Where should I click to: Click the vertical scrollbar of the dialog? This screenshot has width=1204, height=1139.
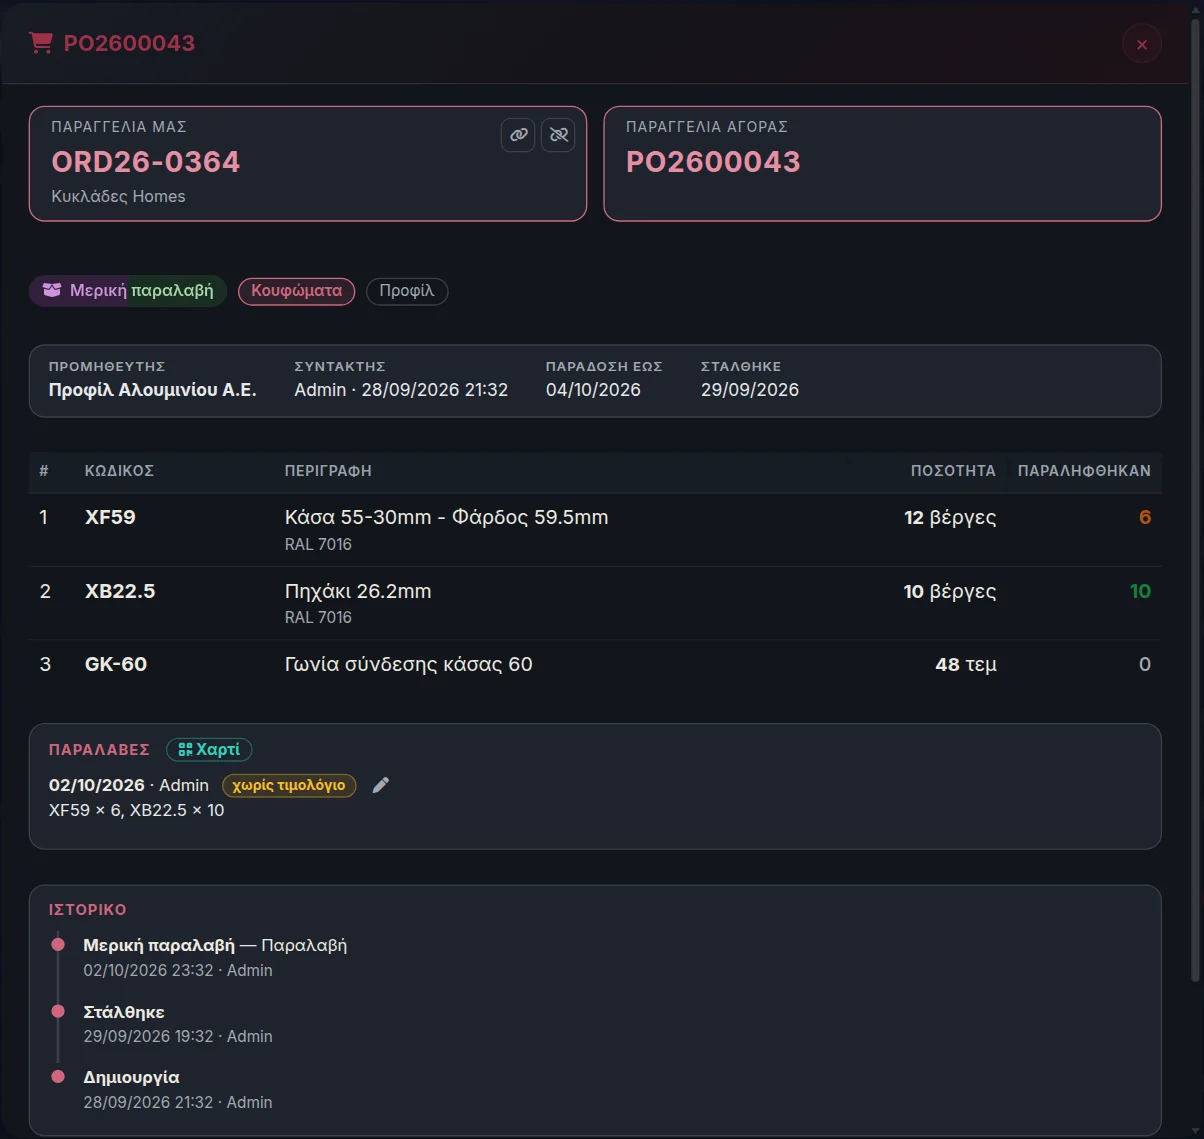coord(1195,500)
